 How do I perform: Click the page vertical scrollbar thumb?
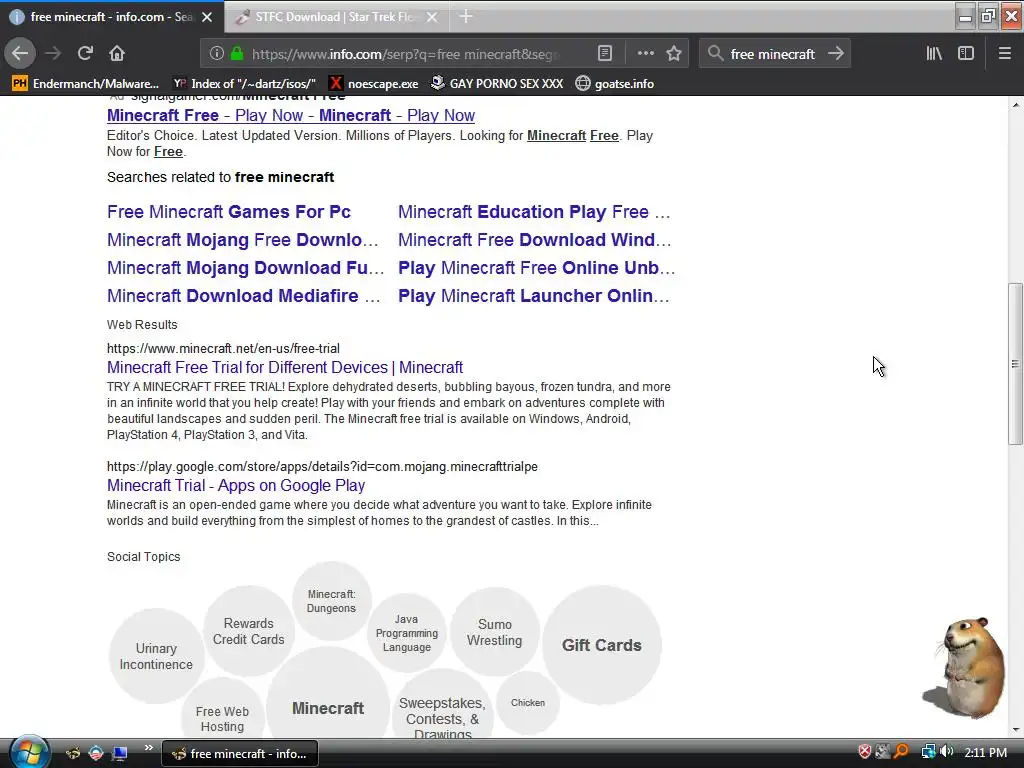point(1015,364)
